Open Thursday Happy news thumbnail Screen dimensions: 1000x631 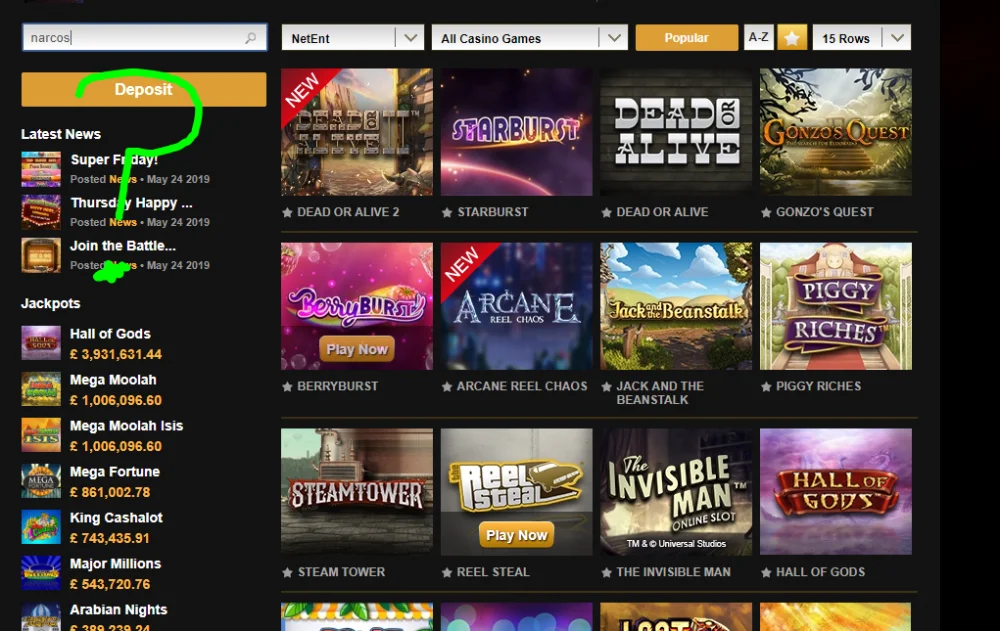click(x=41, y=212)
